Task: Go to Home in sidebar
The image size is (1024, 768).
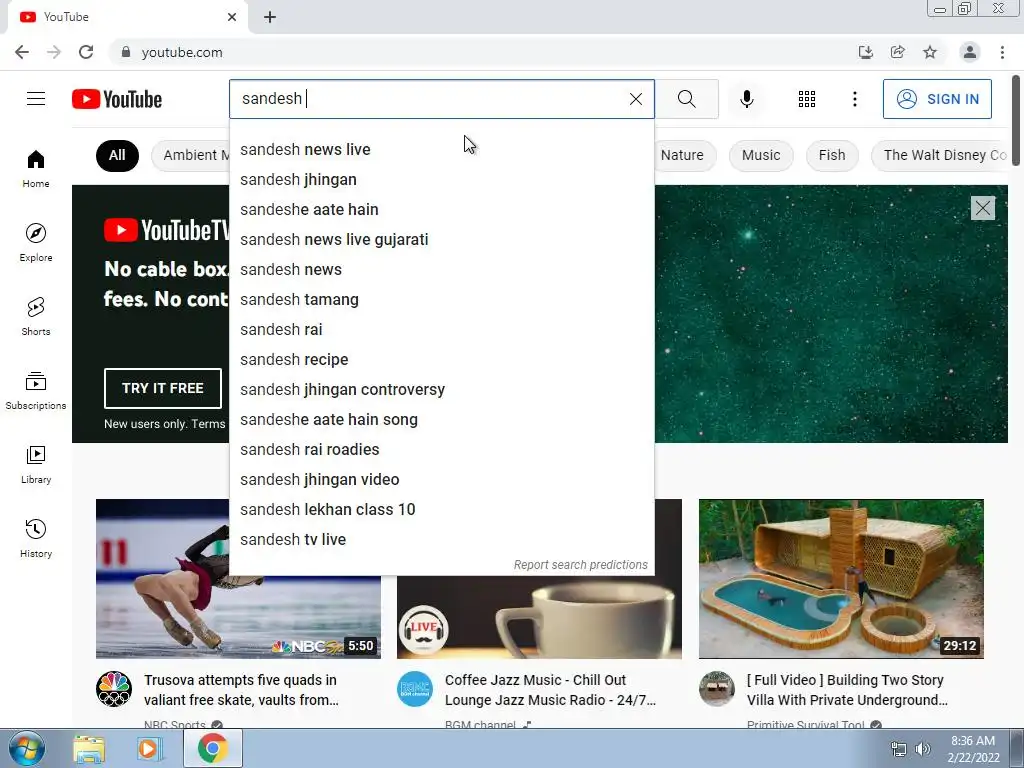Action: 36,168
